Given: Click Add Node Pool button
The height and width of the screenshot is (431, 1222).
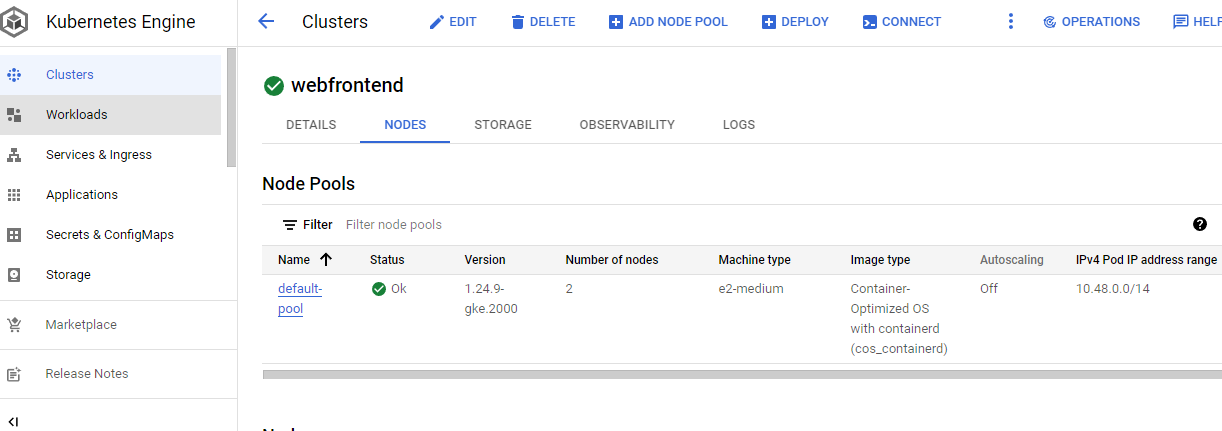Looking at the screenshot, I should pos(668,22).
